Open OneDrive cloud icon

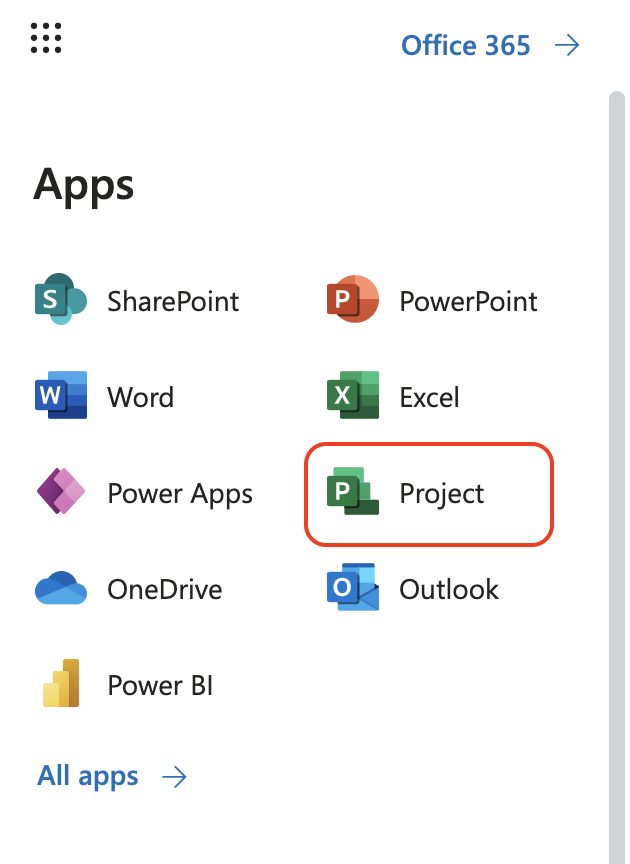(61, 587)
